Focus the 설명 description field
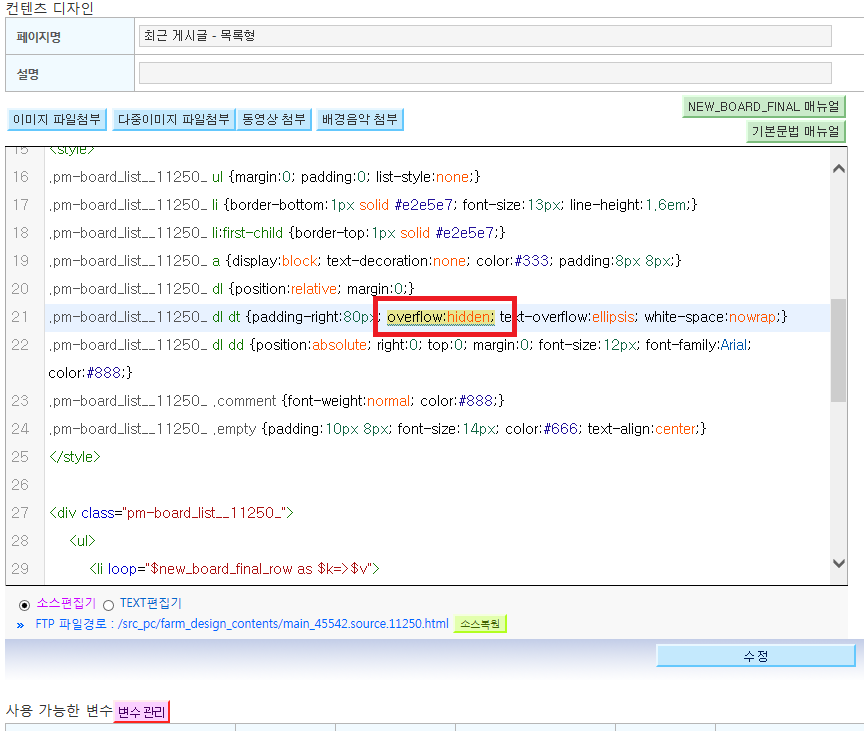Image resolution: width=864 pixels, height=731 pixels. (x=485, y=73)
